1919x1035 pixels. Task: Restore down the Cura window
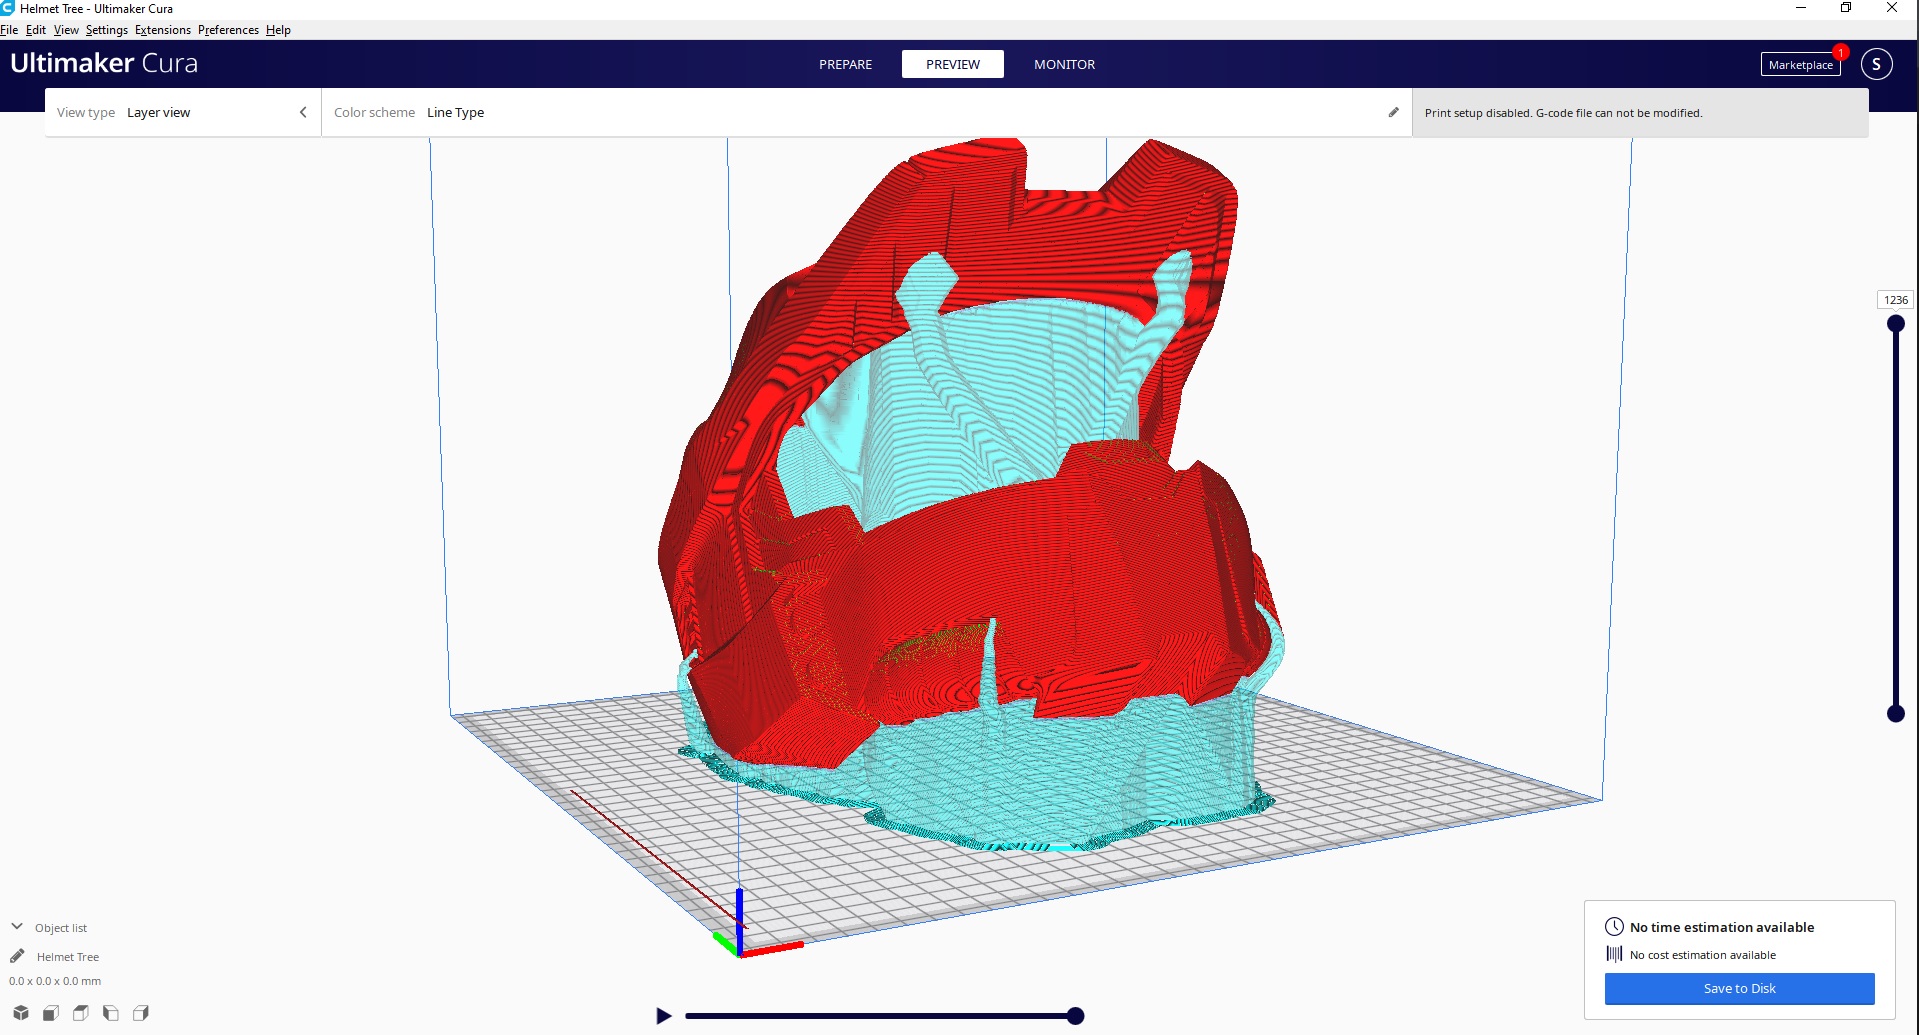coord(1846,8)
